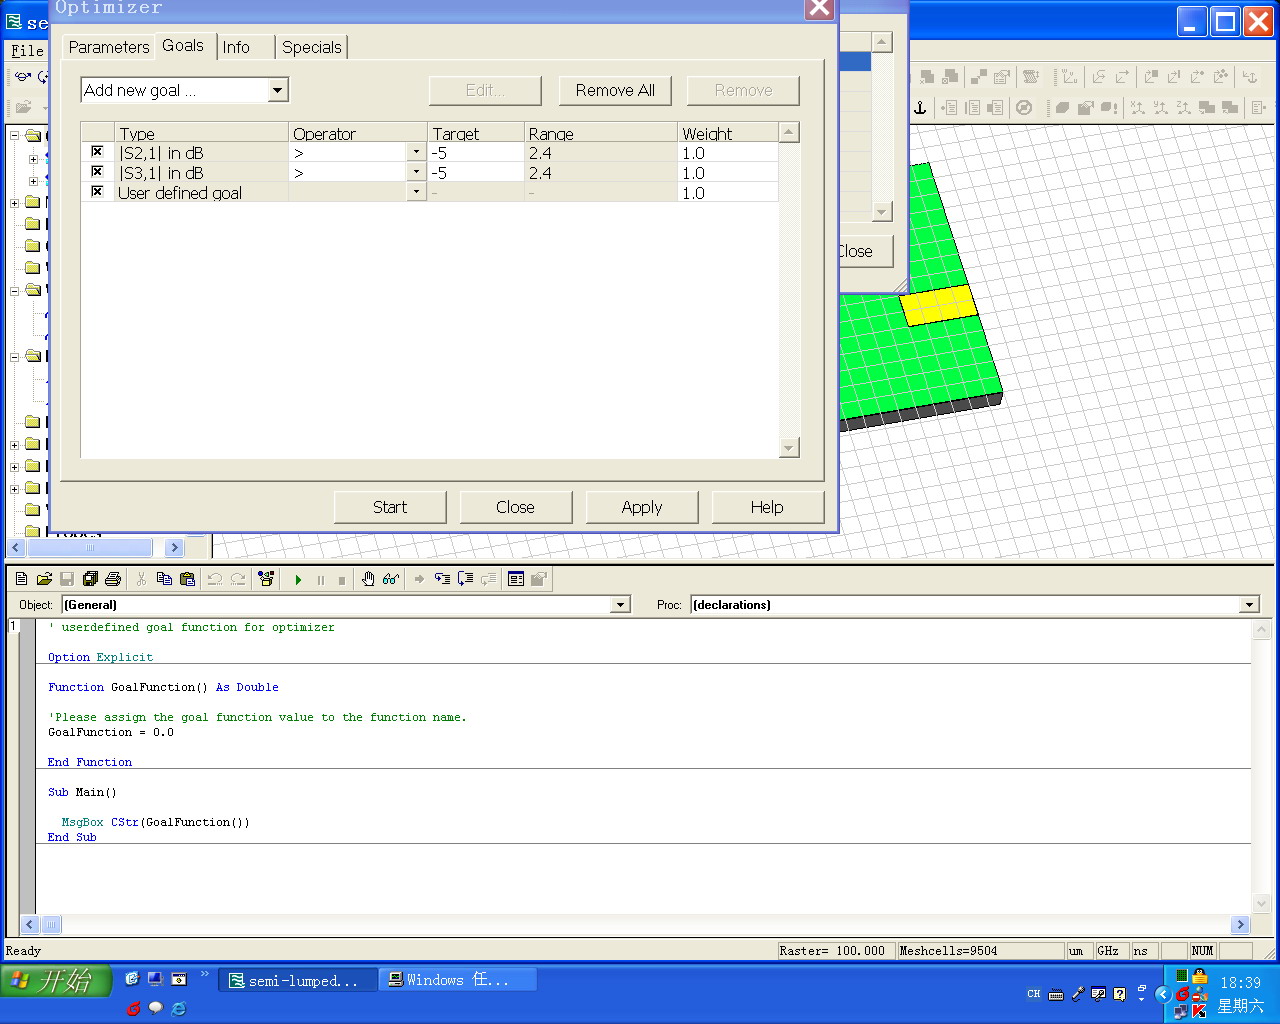
Task: Open operator dropdown for |S3,1| goal
Action: click(417, 172)
